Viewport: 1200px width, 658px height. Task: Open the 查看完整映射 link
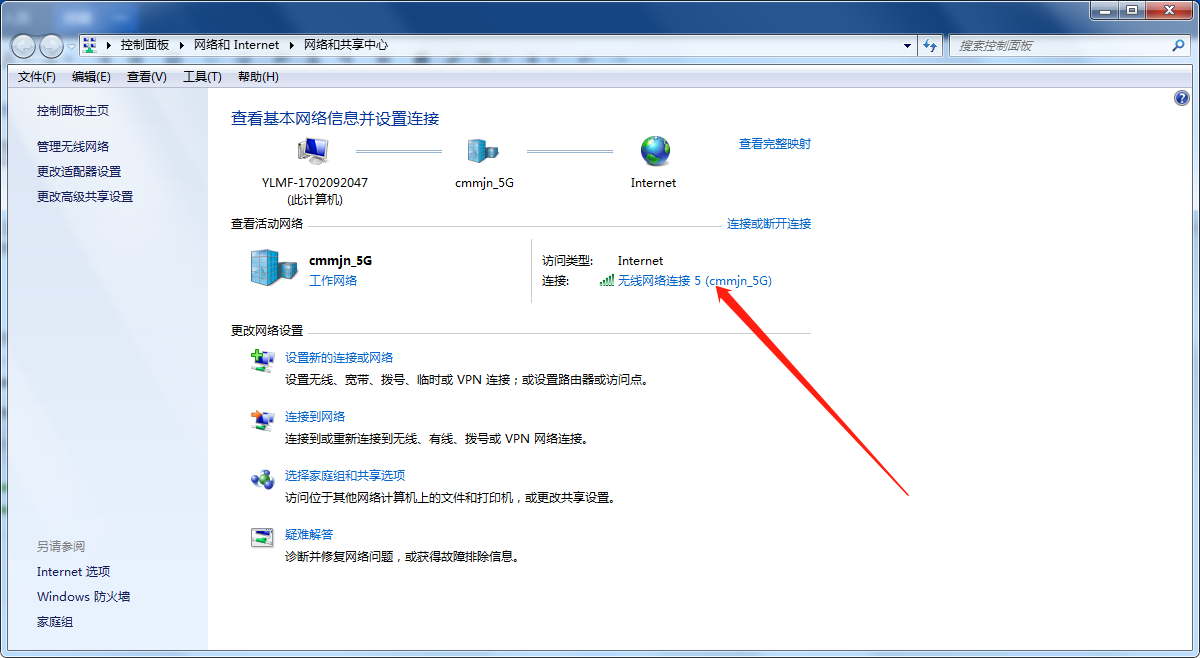coord(774,144)
